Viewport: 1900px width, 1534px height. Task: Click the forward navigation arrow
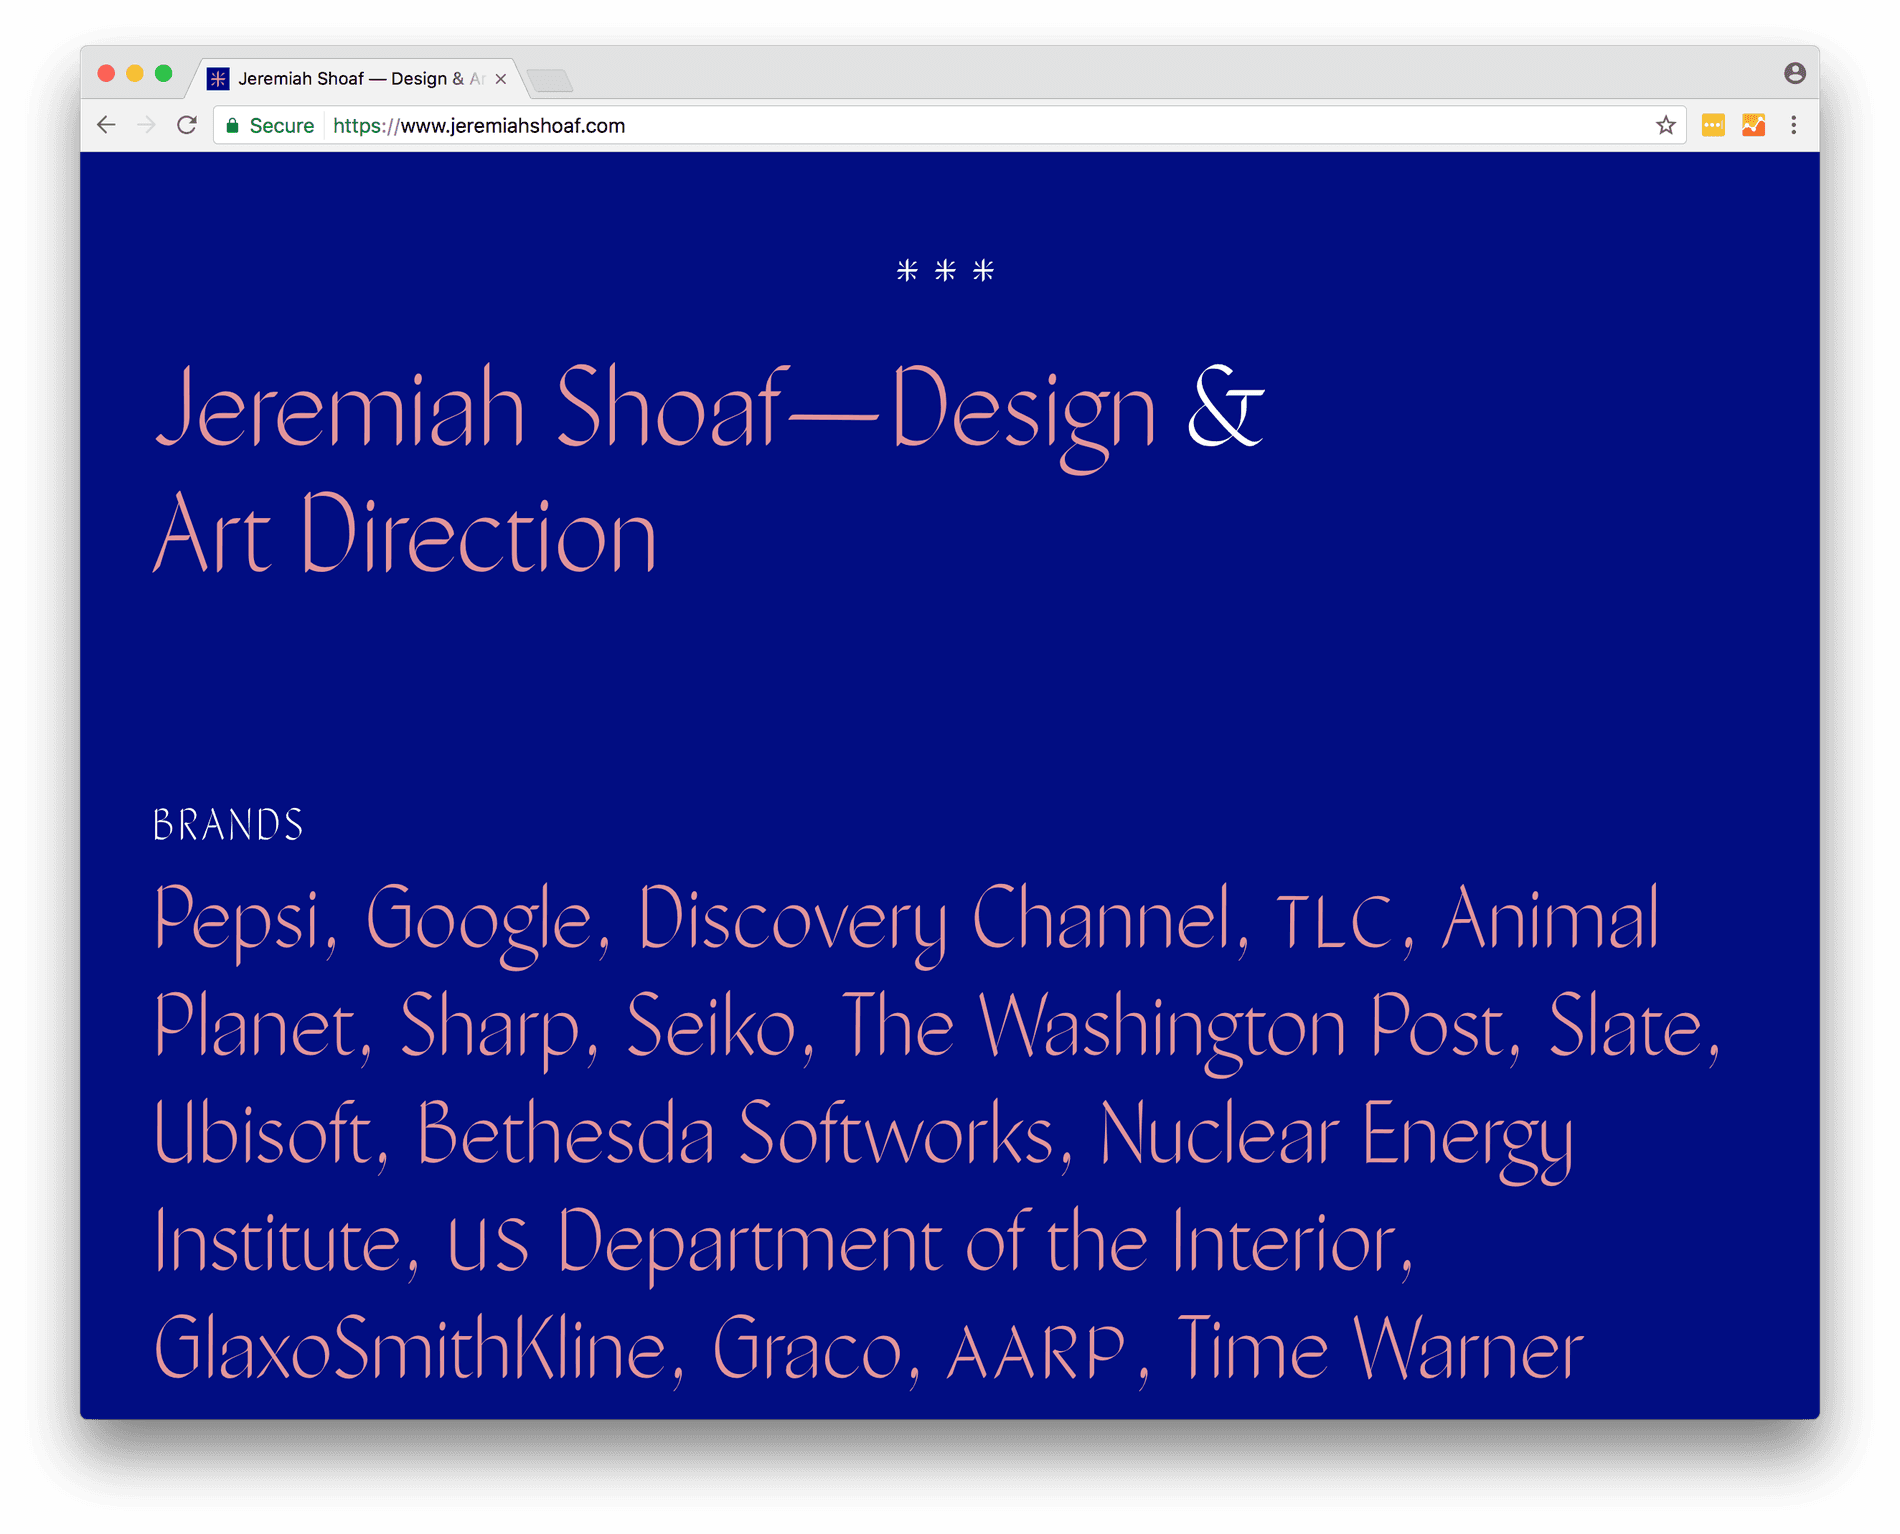coord(146,125)
